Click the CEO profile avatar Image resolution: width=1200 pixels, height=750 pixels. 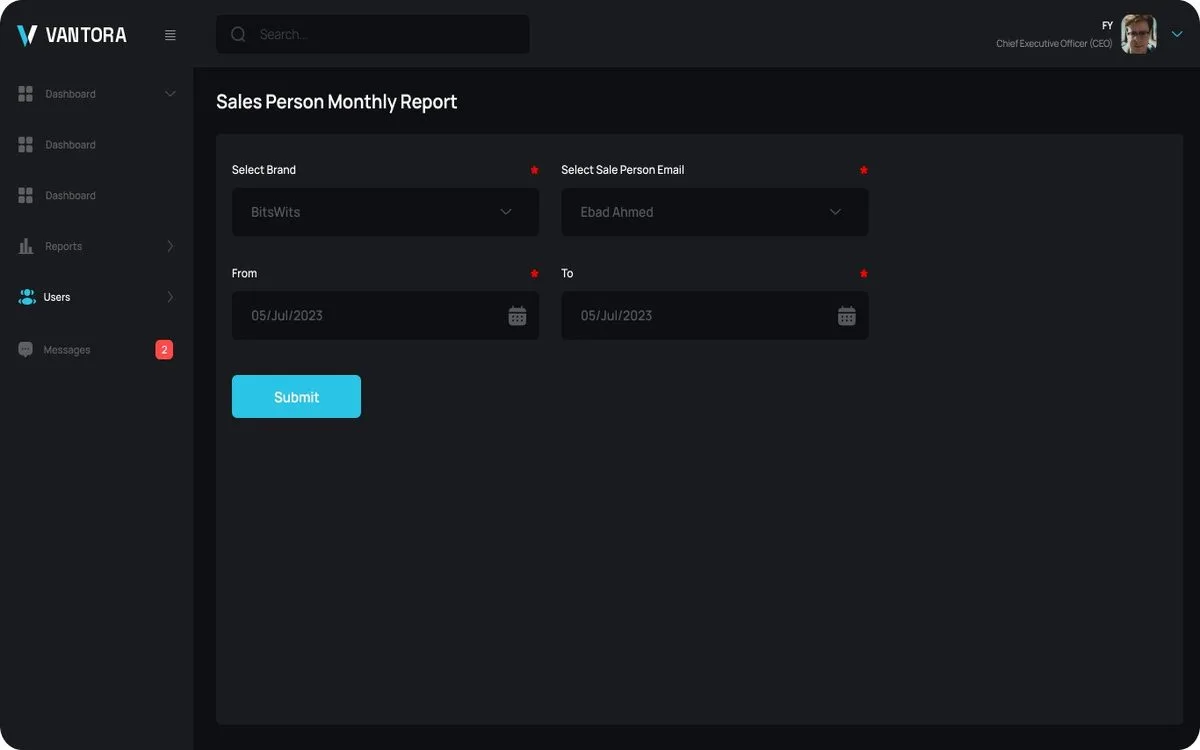(1138, 34)
